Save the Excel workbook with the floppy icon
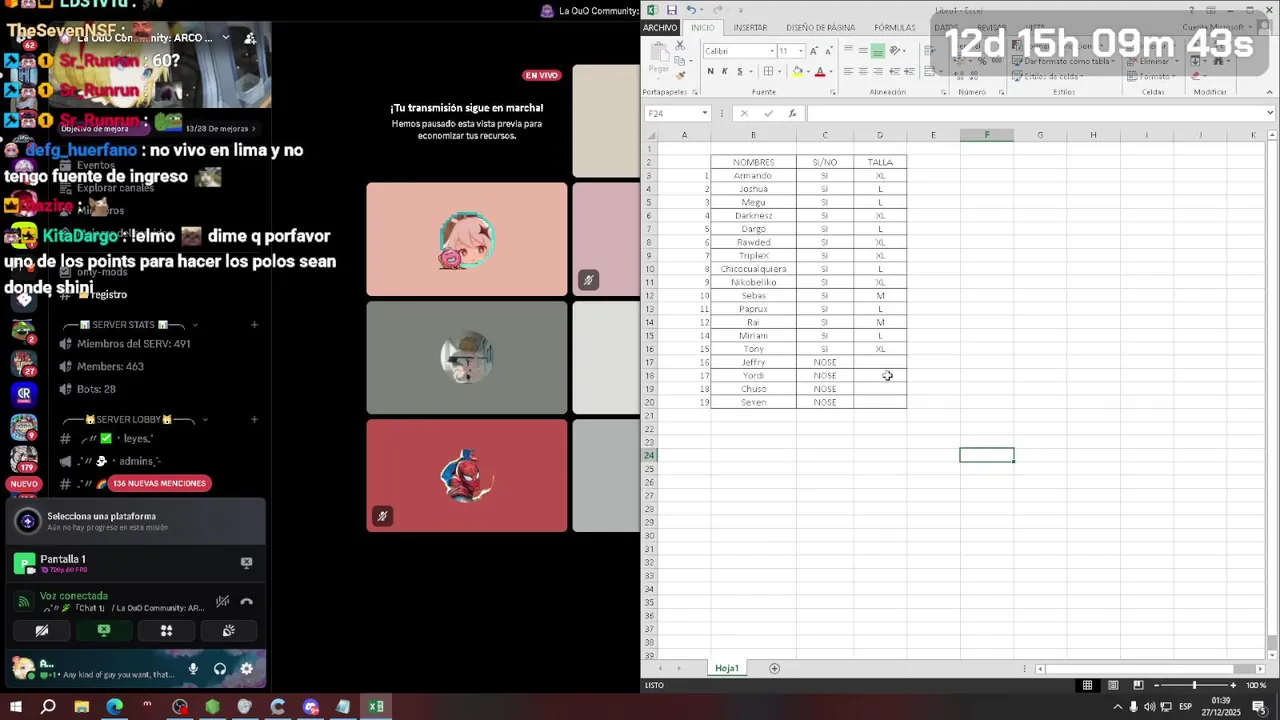Image resolution: width=1280 pixels, height=720 pixels. click(x=671, y=10)
